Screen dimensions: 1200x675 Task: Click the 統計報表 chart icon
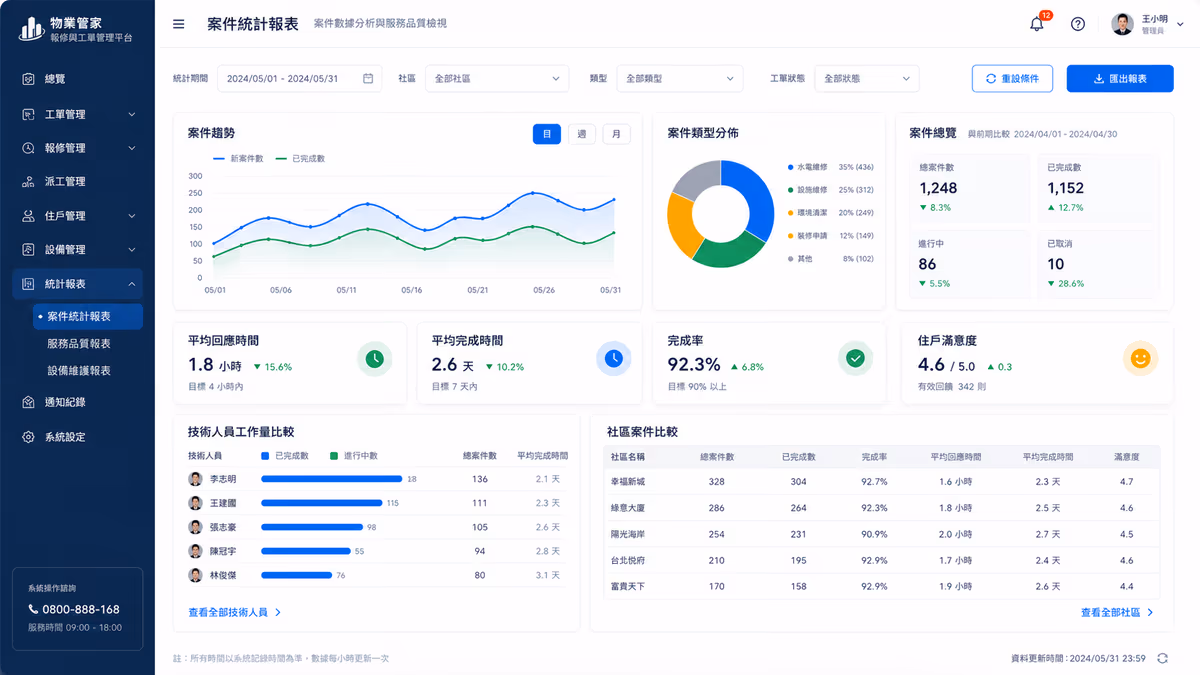(28, 284)
